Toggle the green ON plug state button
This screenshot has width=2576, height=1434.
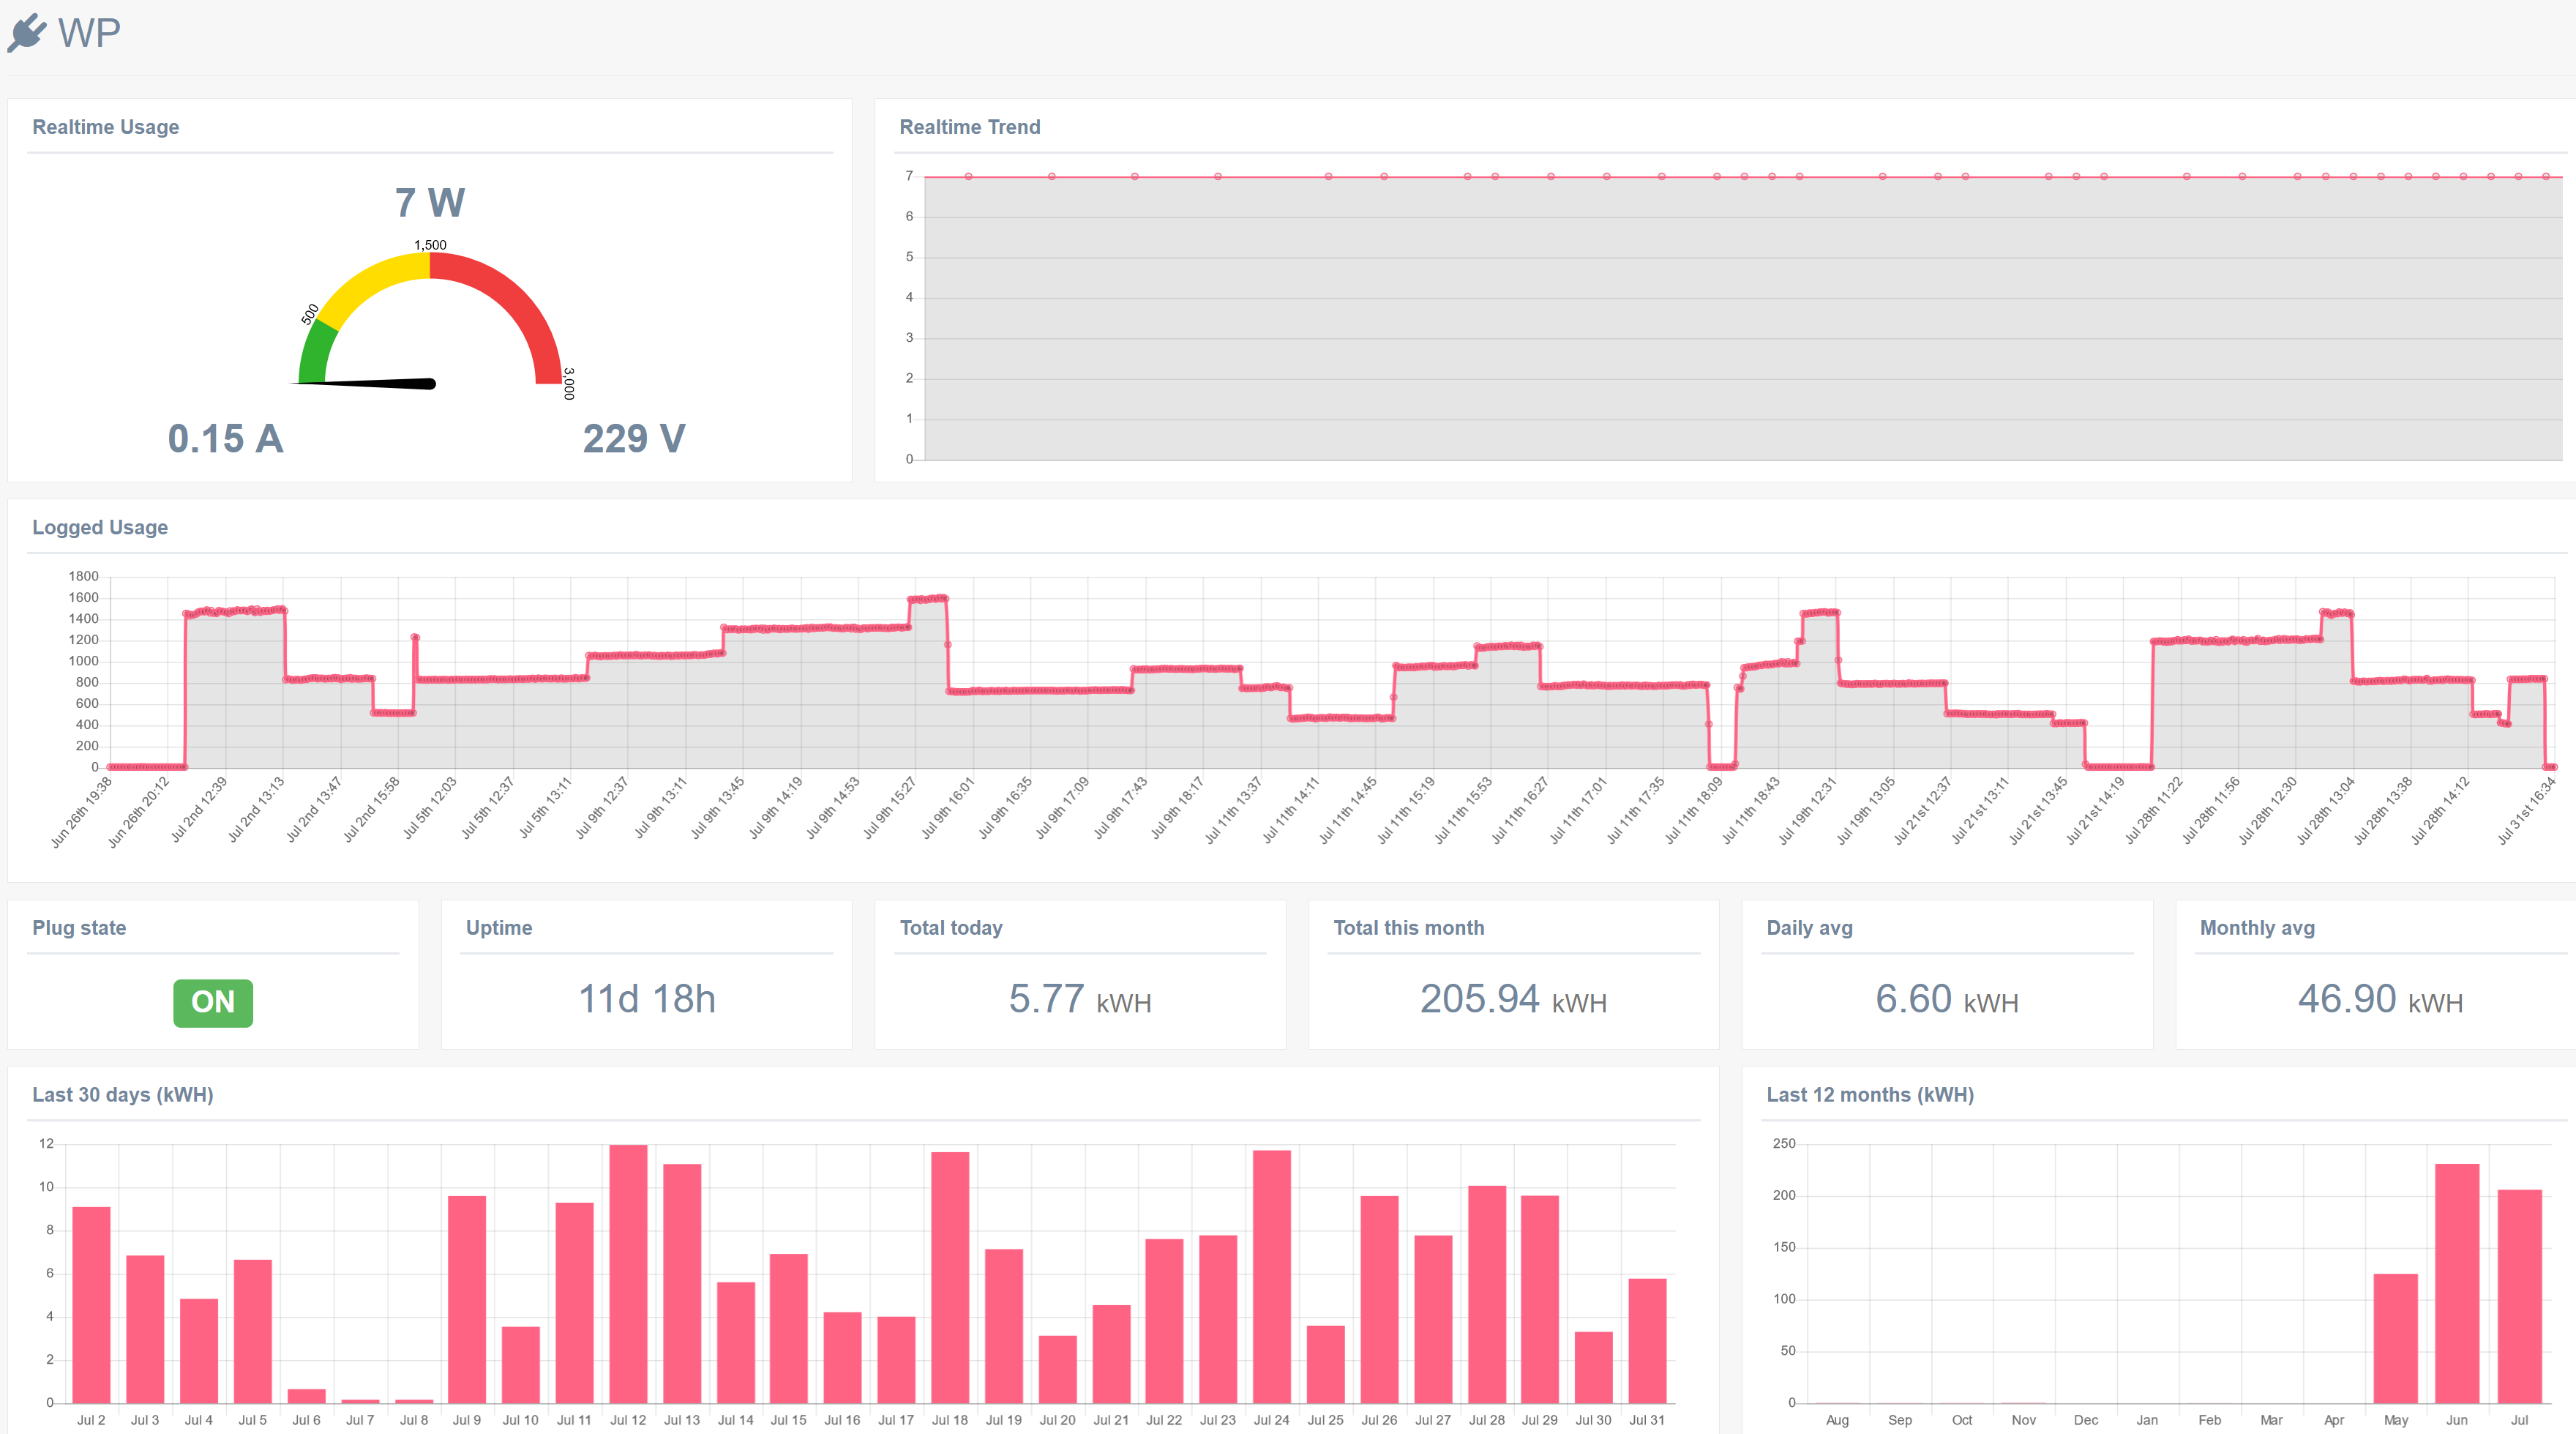click(213, 1002)
